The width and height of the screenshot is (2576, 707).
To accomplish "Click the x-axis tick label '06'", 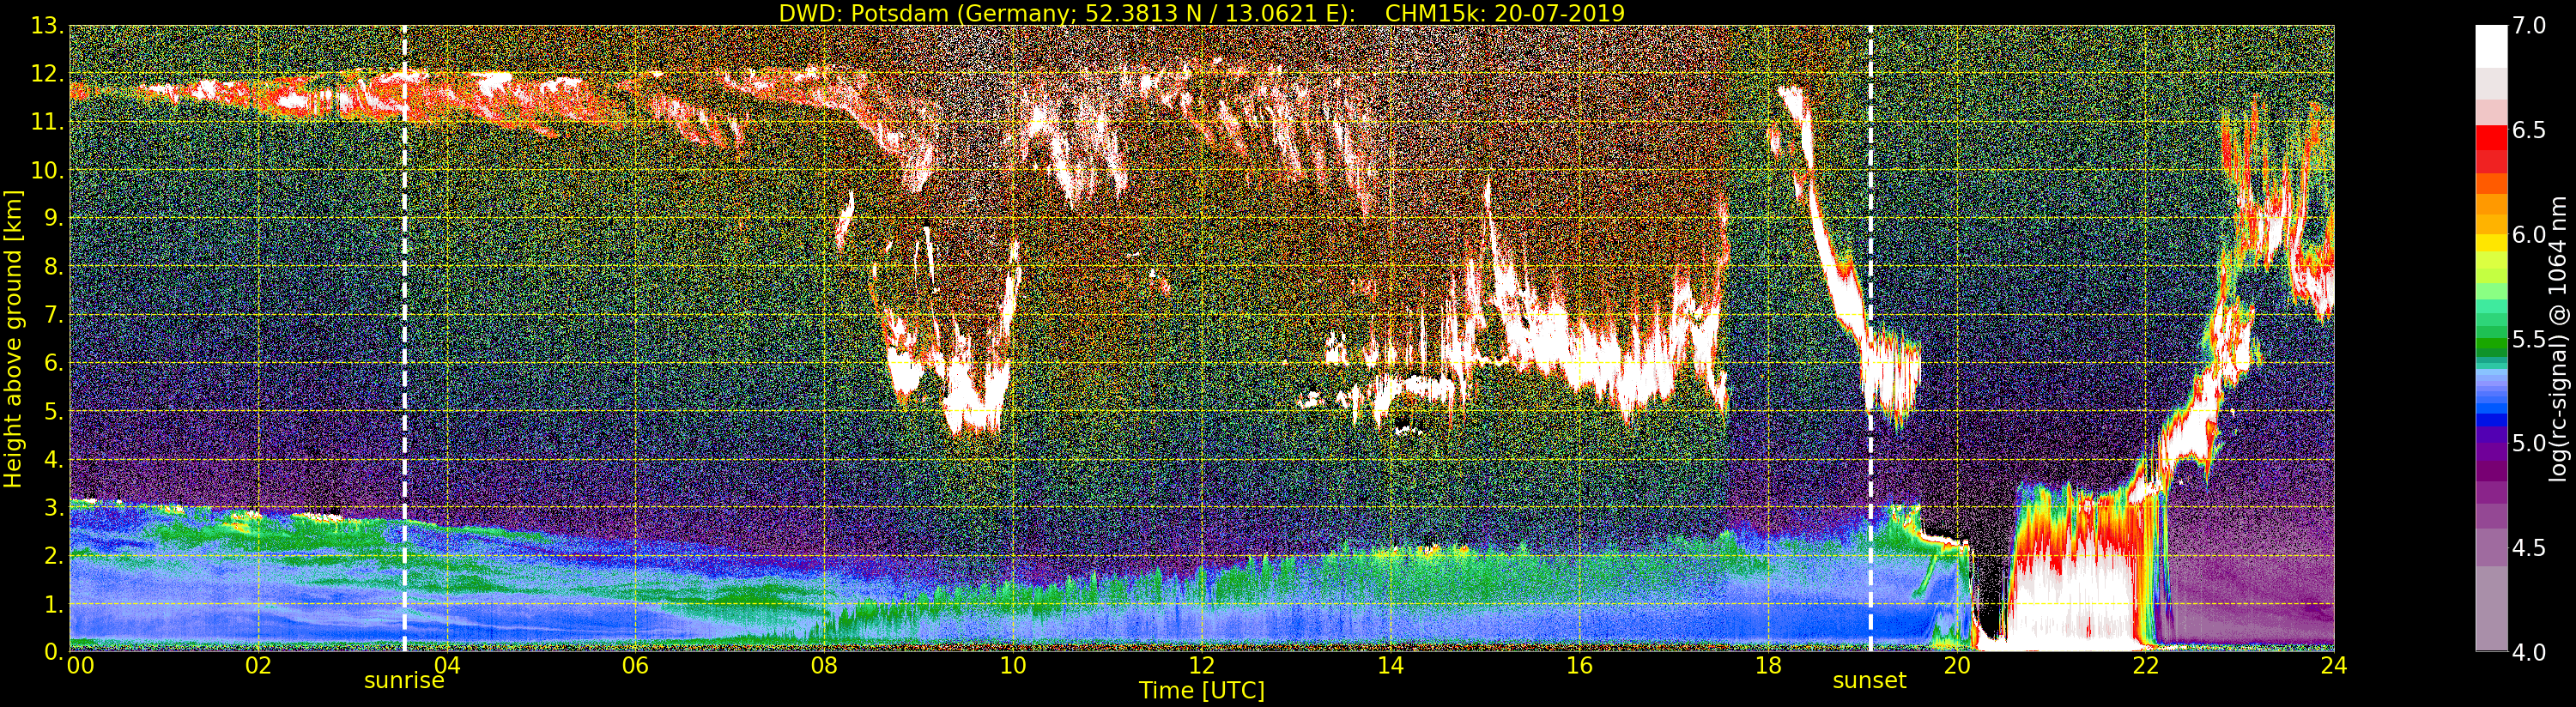I will 635,665.
